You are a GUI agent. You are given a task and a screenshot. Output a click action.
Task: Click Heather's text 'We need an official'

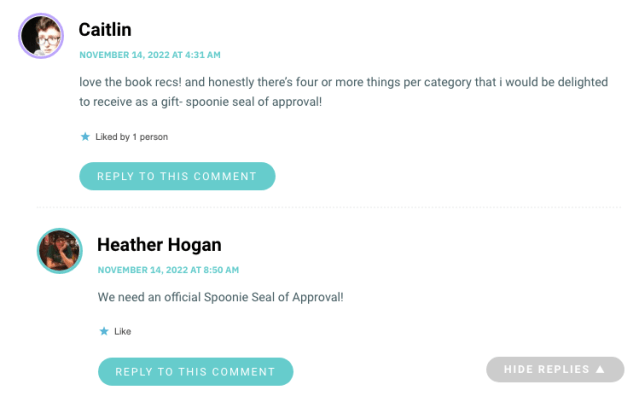click(x=149, y=297)
